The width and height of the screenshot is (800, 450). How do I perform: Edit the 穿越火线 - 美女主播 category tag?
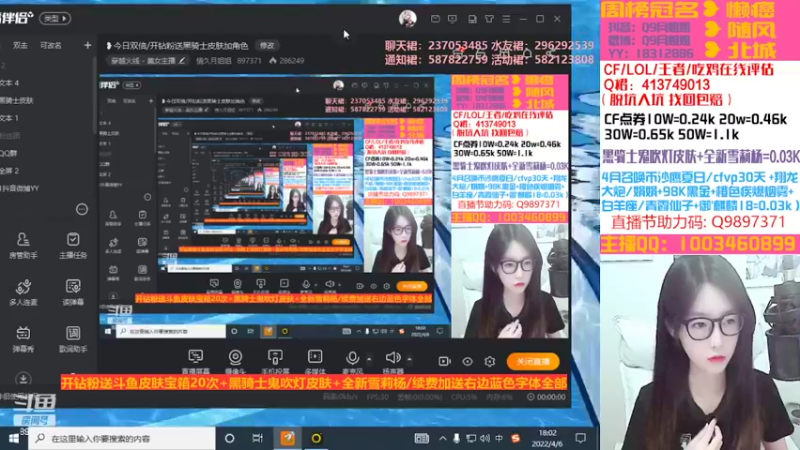(x=146, y=61)
